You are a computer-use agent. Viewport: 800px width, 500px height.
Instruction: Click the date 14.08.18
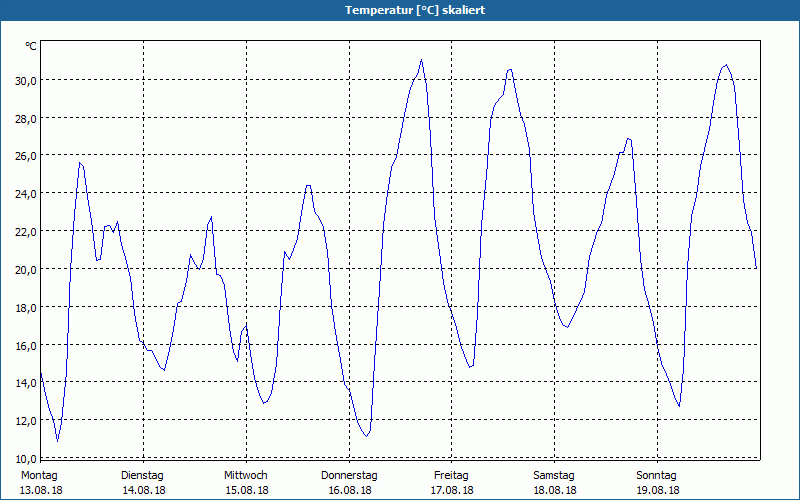[144, 490]
